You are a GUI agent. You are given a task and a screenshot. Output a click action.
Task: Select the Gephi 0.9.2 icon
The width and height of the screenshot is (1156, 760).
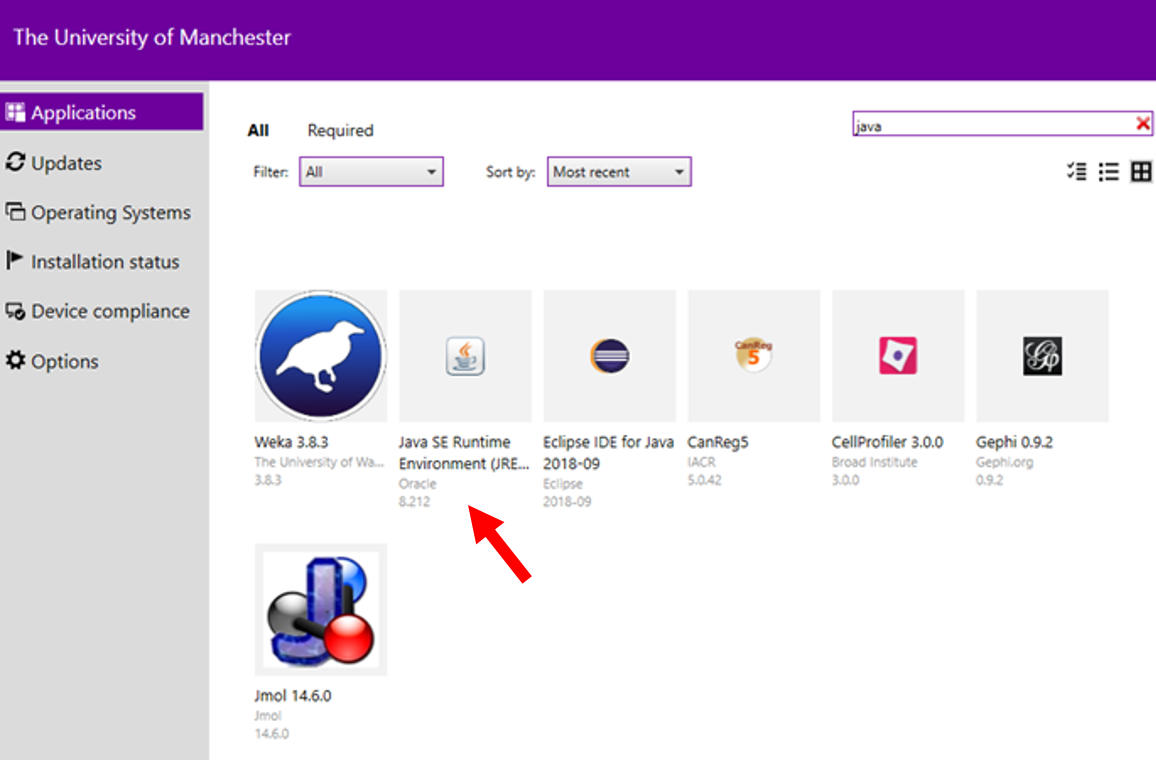1041,356
